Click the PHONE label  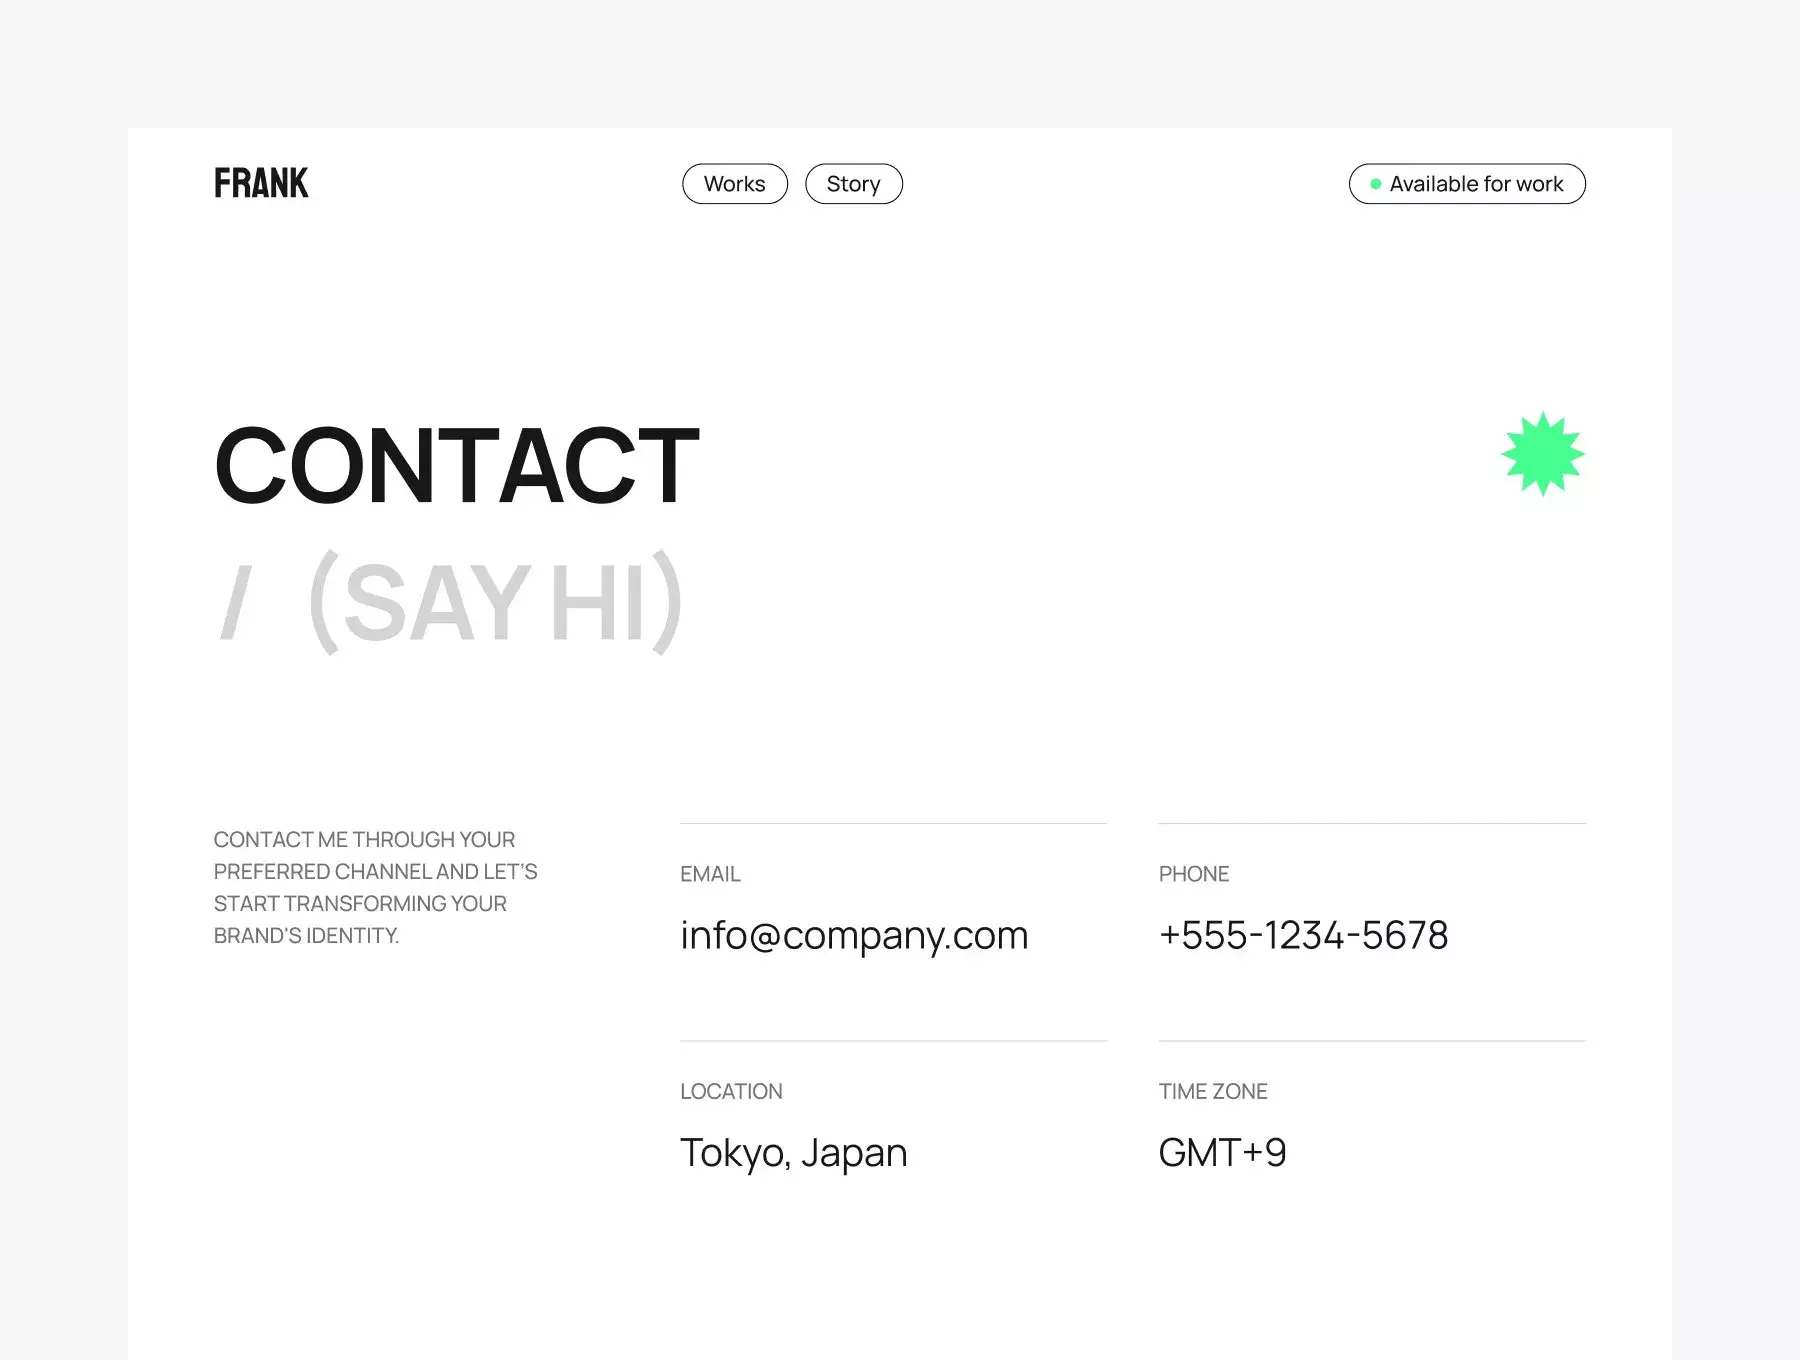point(1194,874)
